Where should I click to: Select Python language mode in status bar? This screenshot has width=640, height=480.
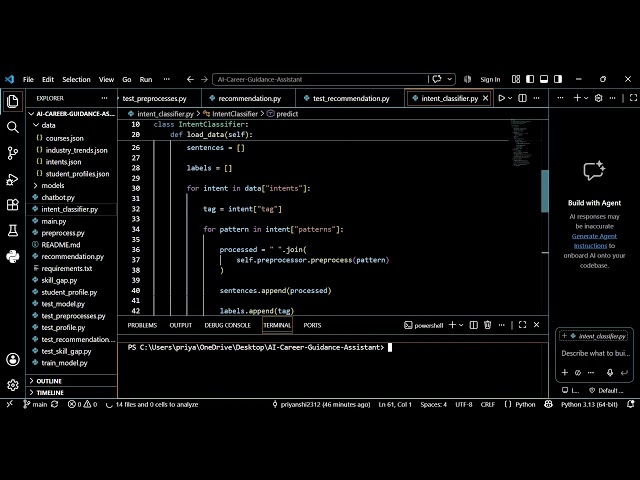[x=525, y=404]
